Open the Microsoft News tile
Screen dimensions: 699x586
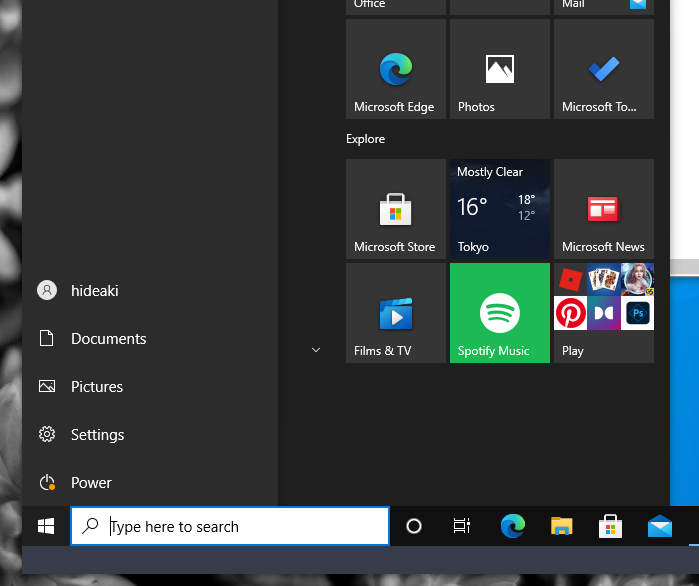click(x=603, y=209)
